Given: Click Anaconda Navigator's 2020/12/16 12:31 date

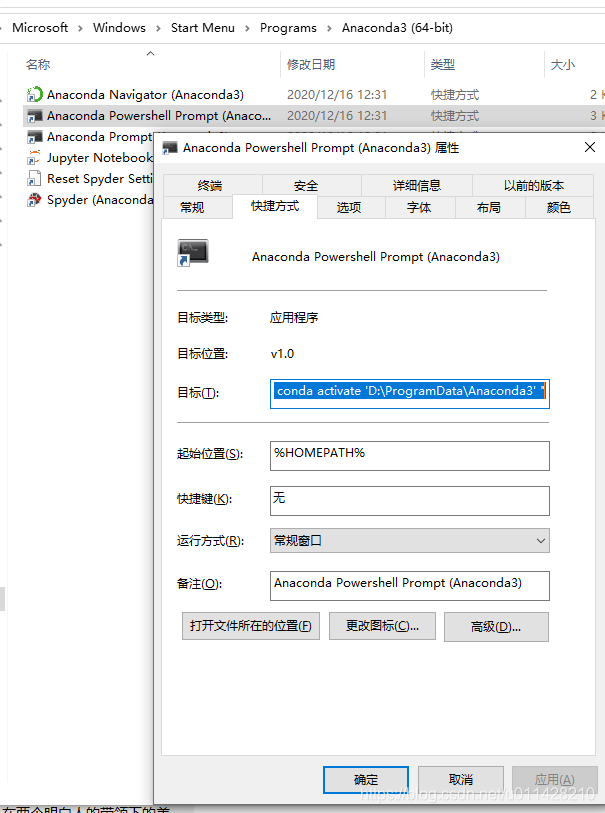Looking at the screenshot, I should [x=337, y=95].
